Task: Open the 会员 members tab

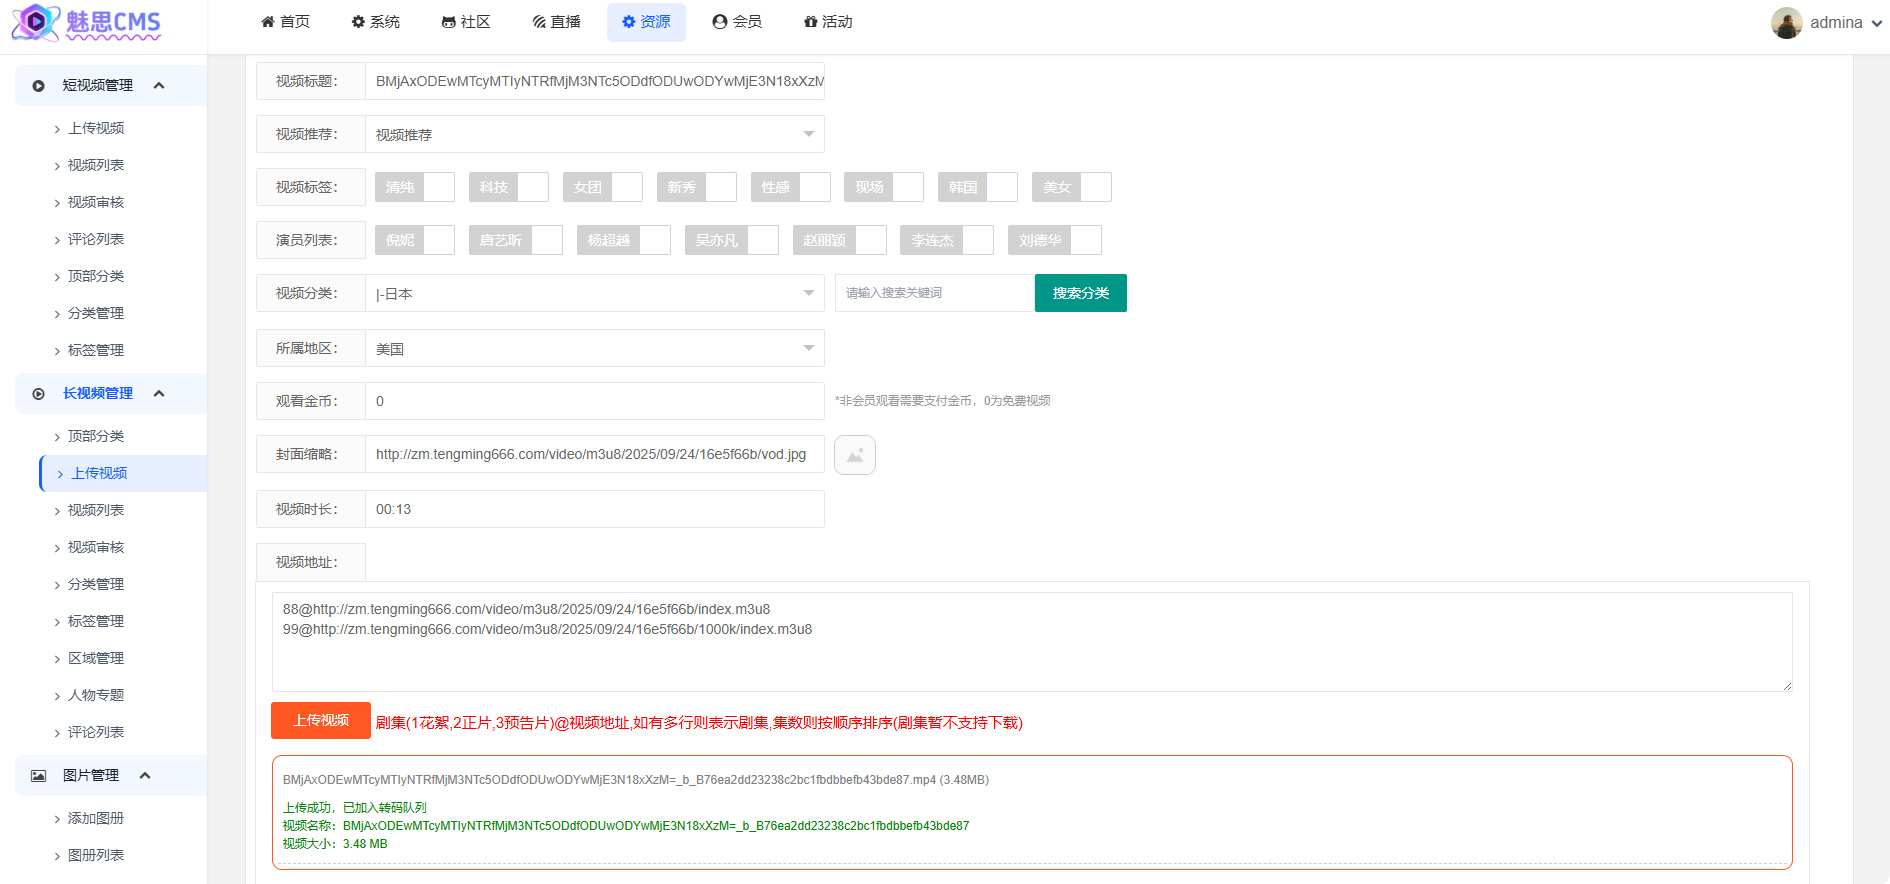Action: (x=737, y=22)
